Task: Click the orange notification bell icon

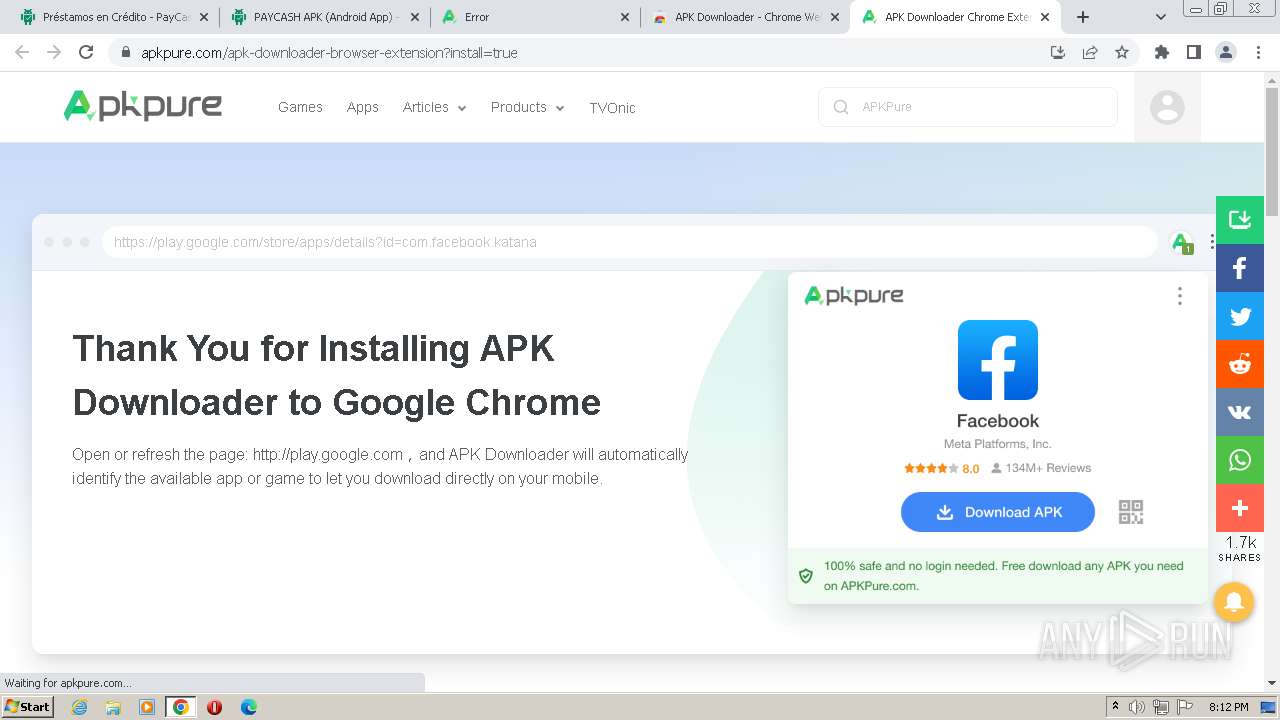Action: [x=1234, y=602]
